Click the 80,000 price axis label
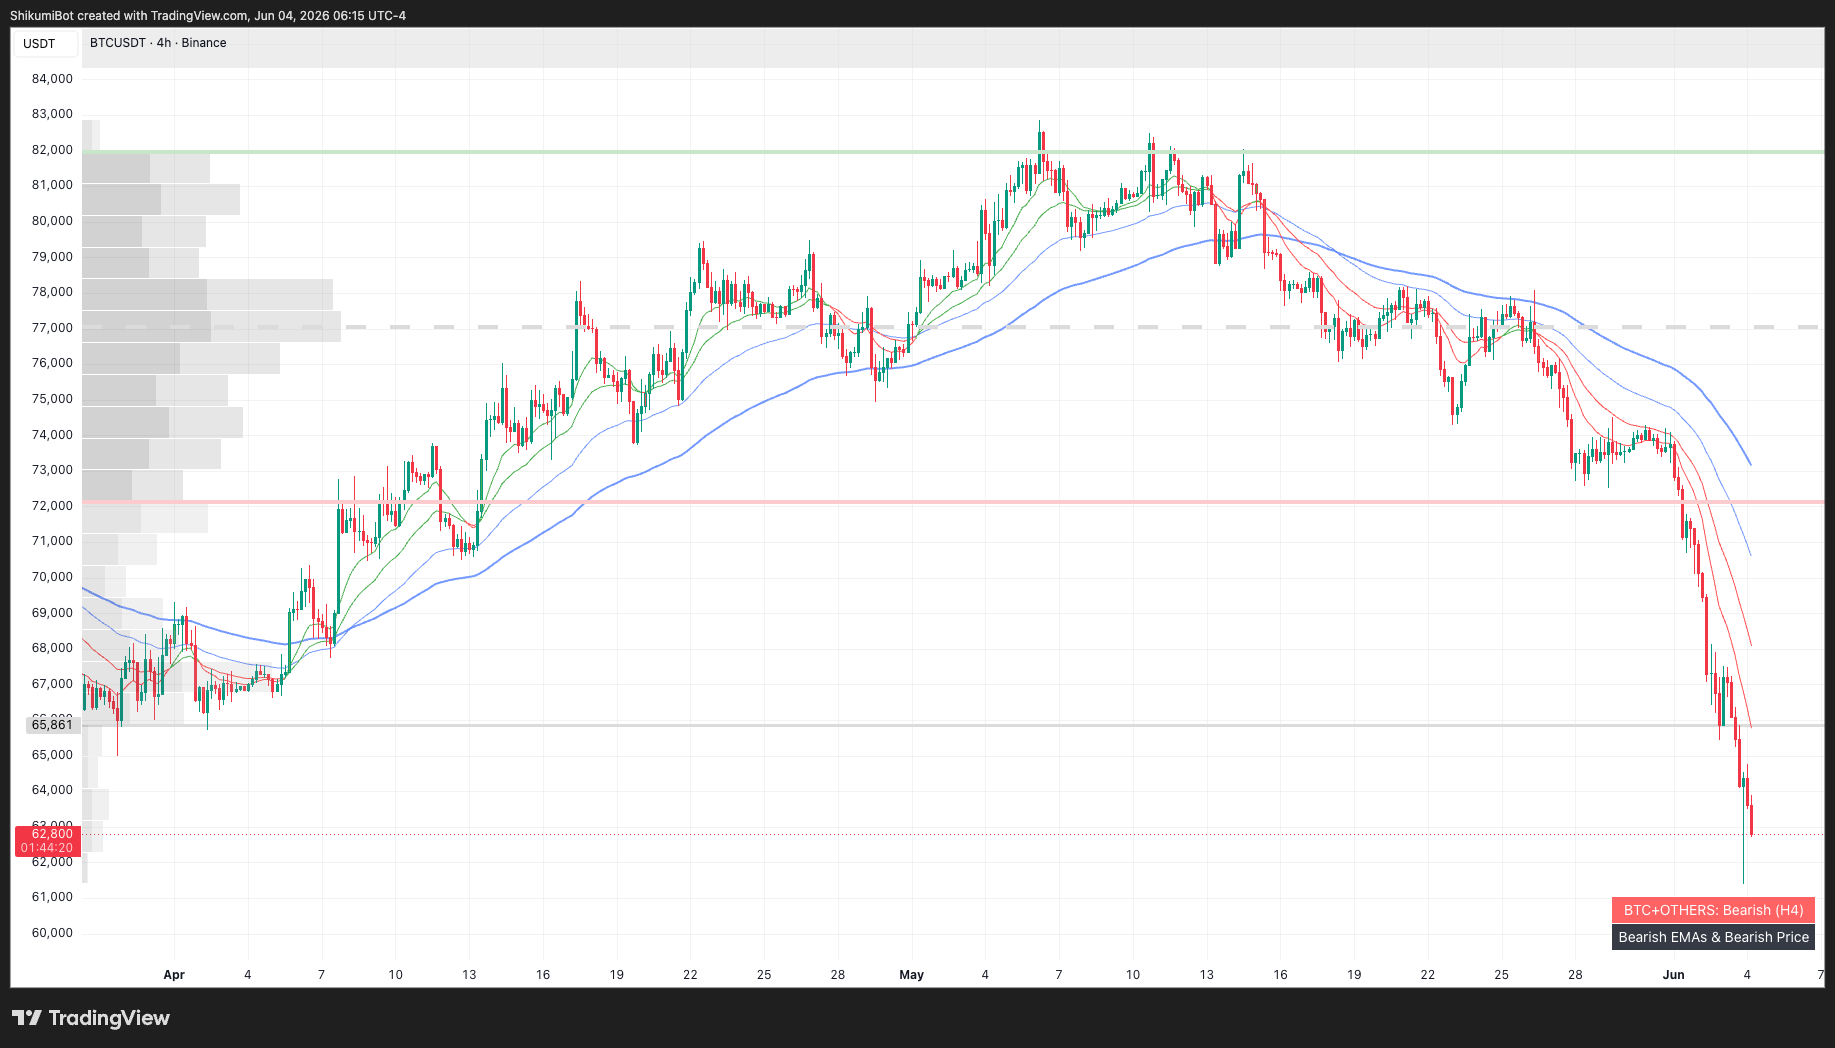 (x=52, y=221)
